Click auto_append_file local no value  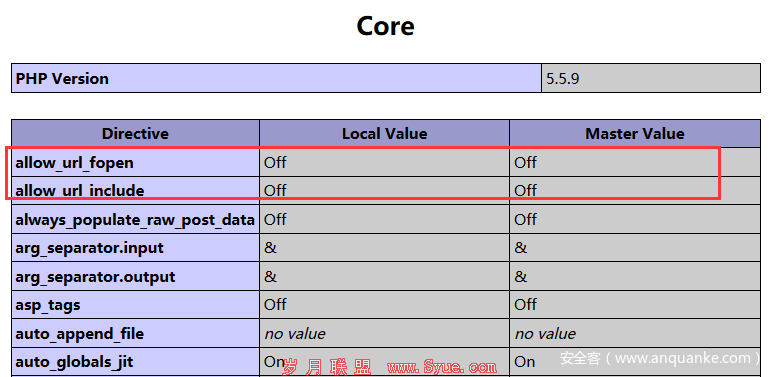click(x=295, y=334)
